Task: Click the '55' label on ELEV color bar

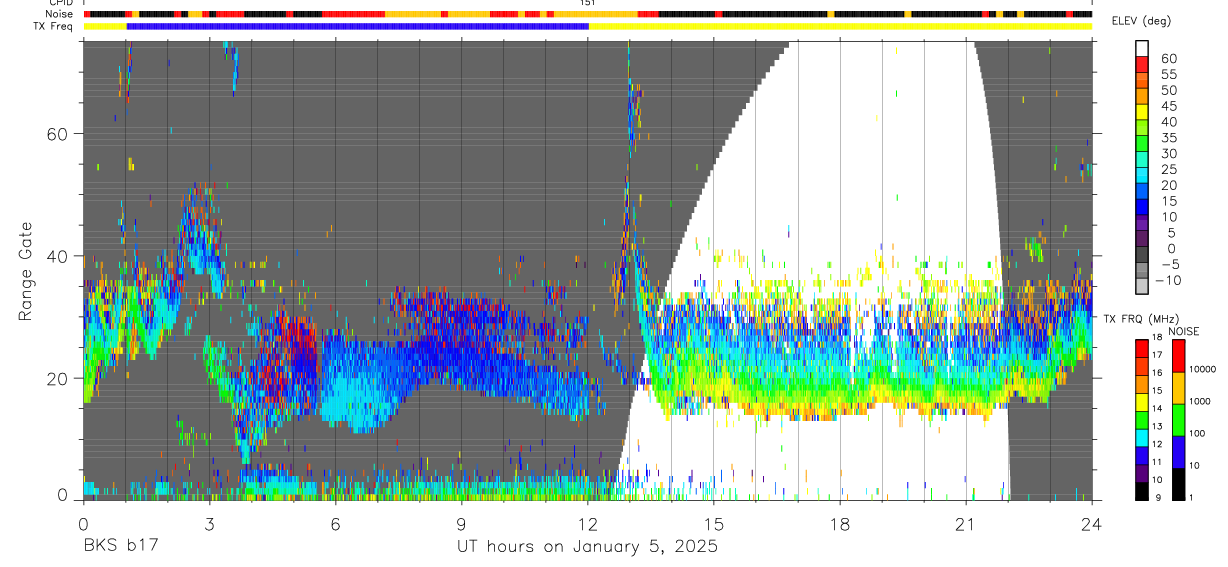Action: [x=1167, y=74]
